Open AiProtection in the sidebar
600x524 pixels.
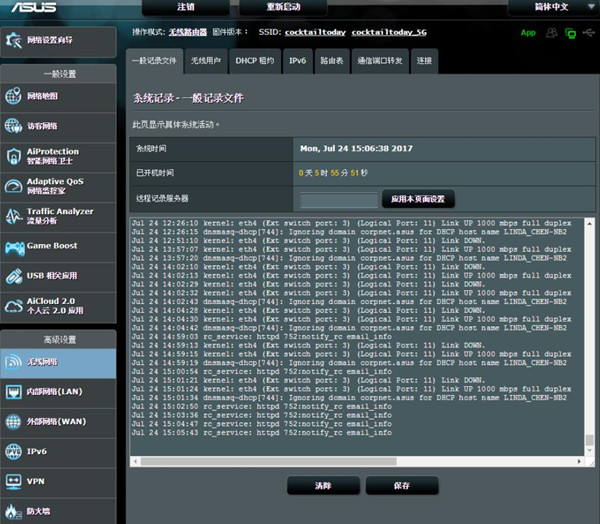coord(58,156)
